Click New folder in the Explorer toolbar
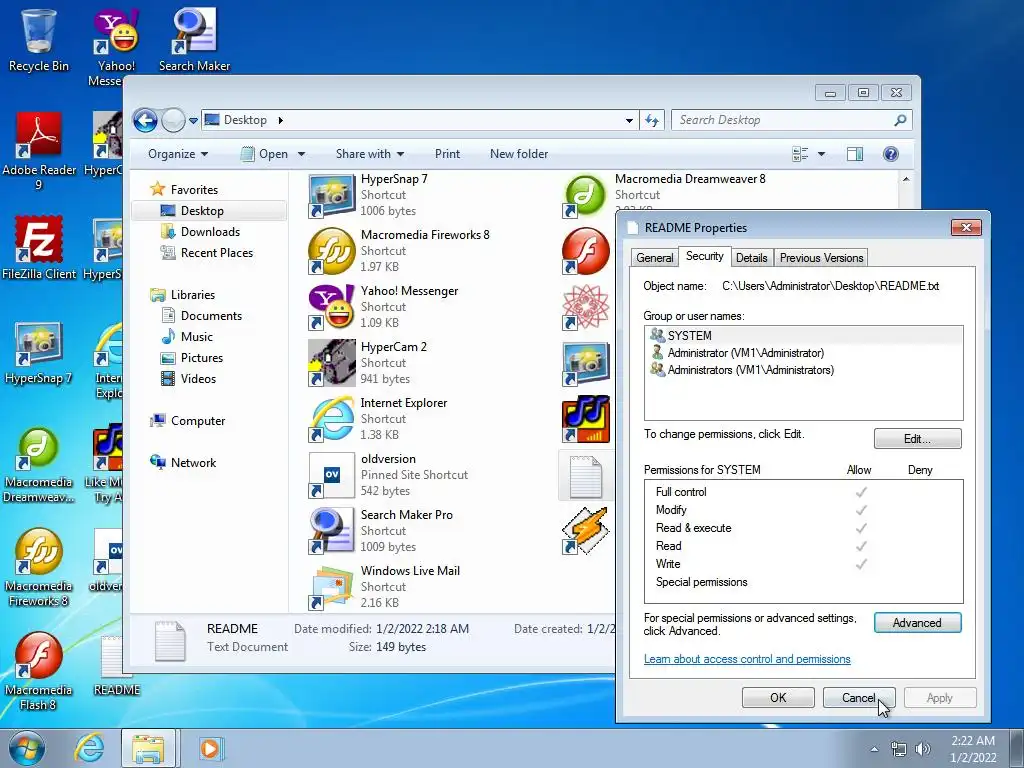The image size is (1024, 768). 519,154
